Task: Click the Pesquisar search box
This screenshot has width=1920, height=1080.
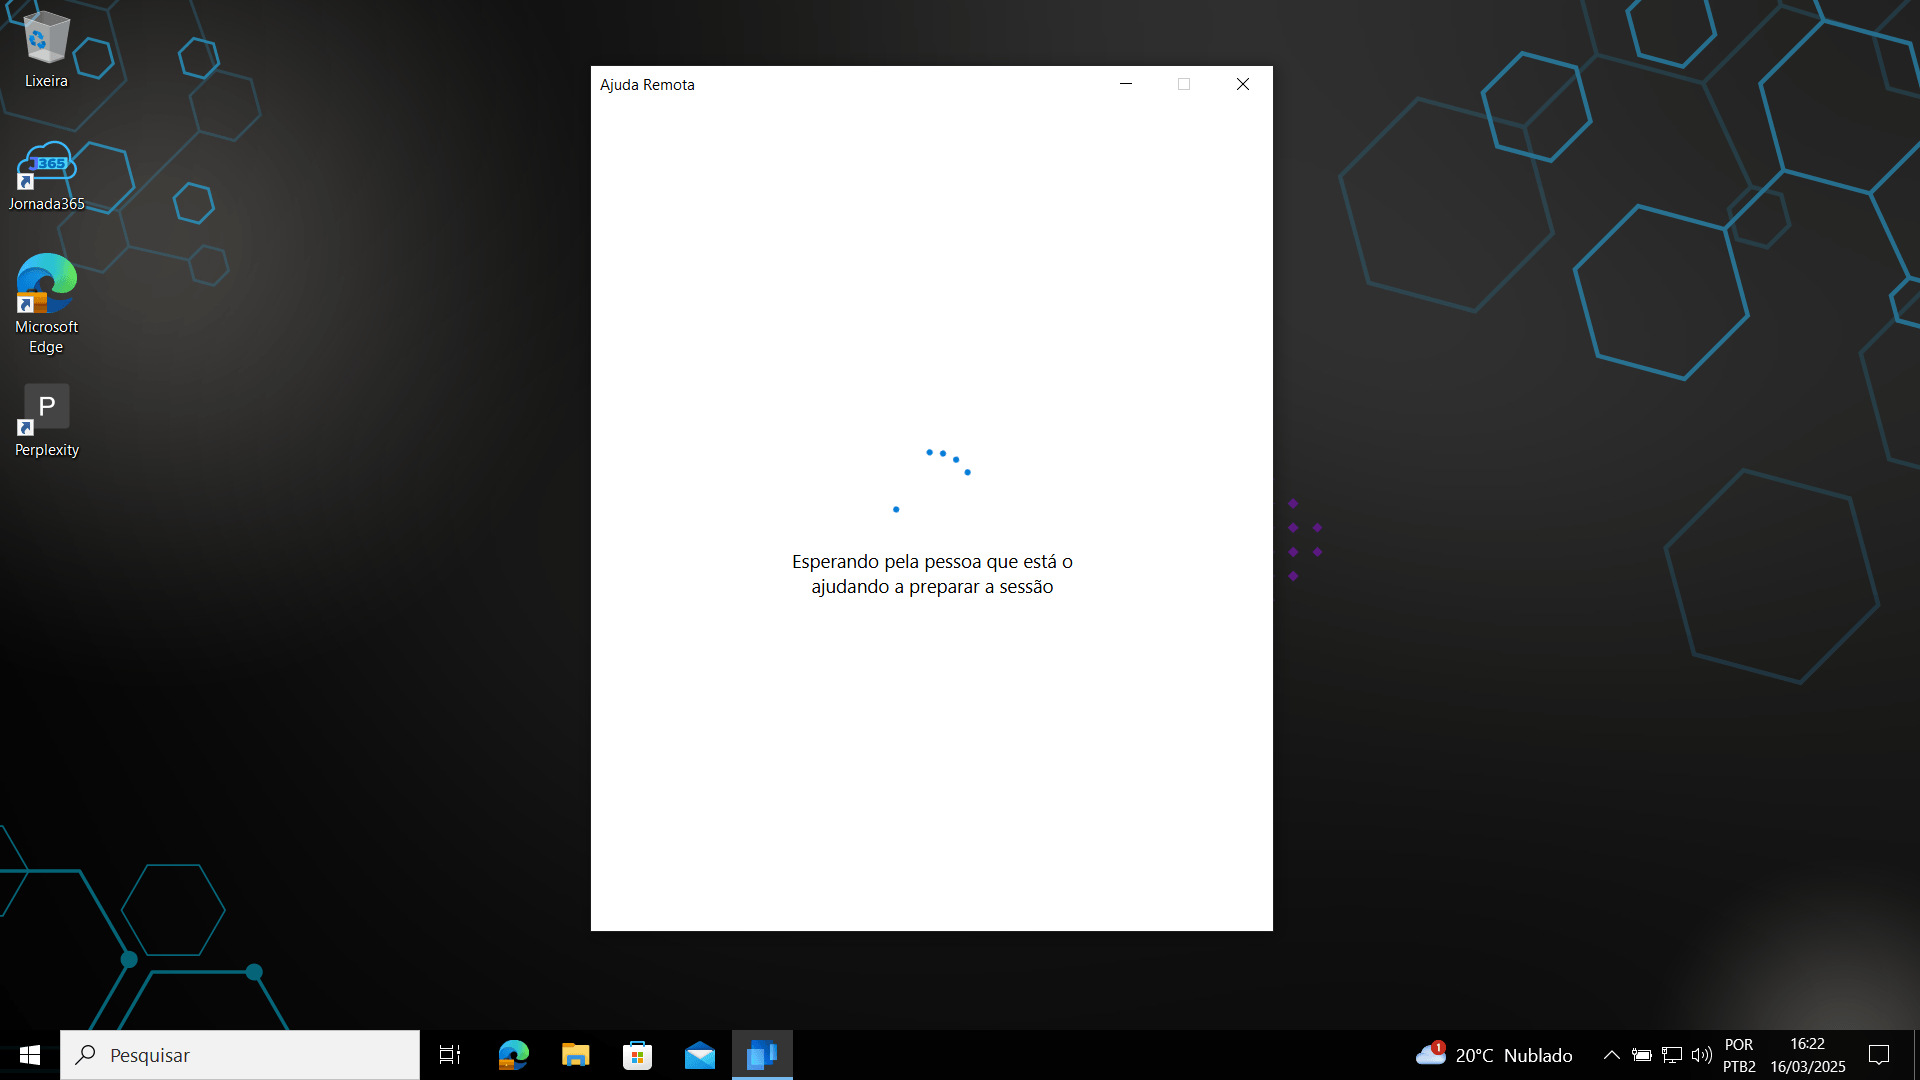Action: (240, 1055)
